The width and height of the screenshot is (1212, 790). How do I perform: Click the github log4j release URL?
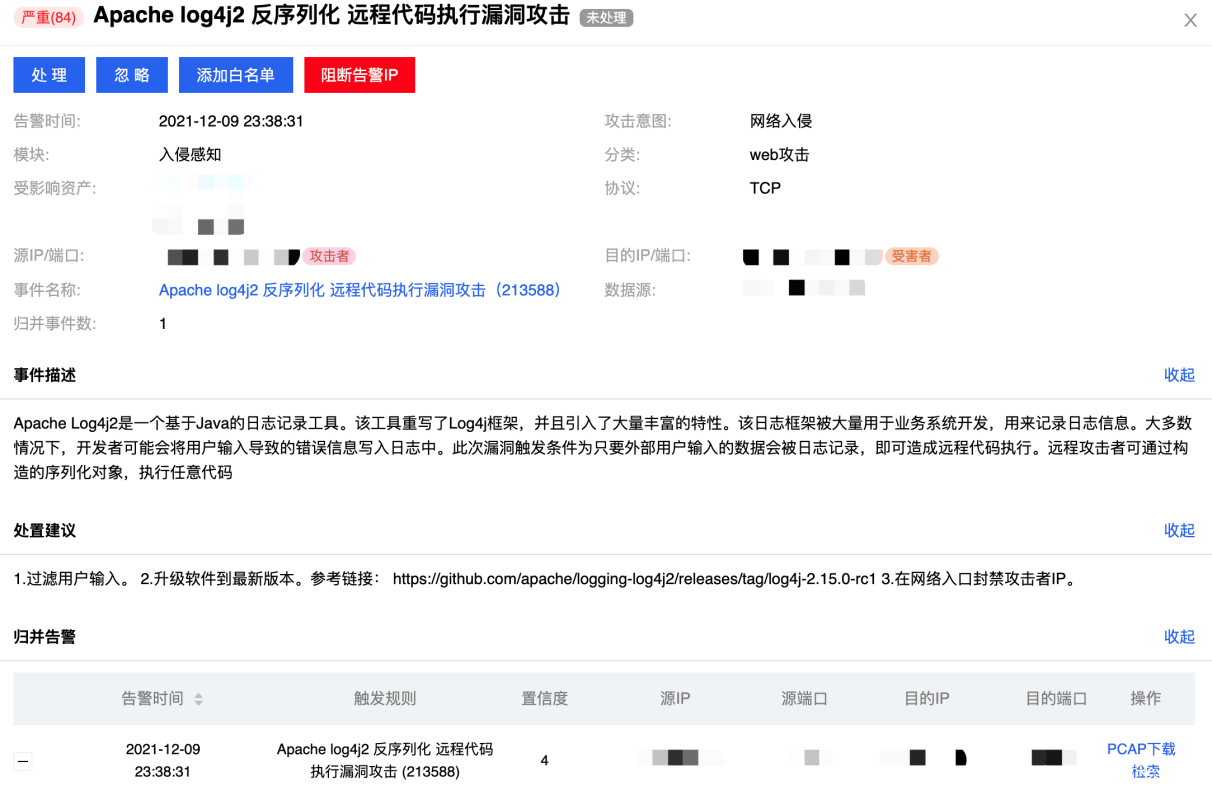[x=634, y=578]
